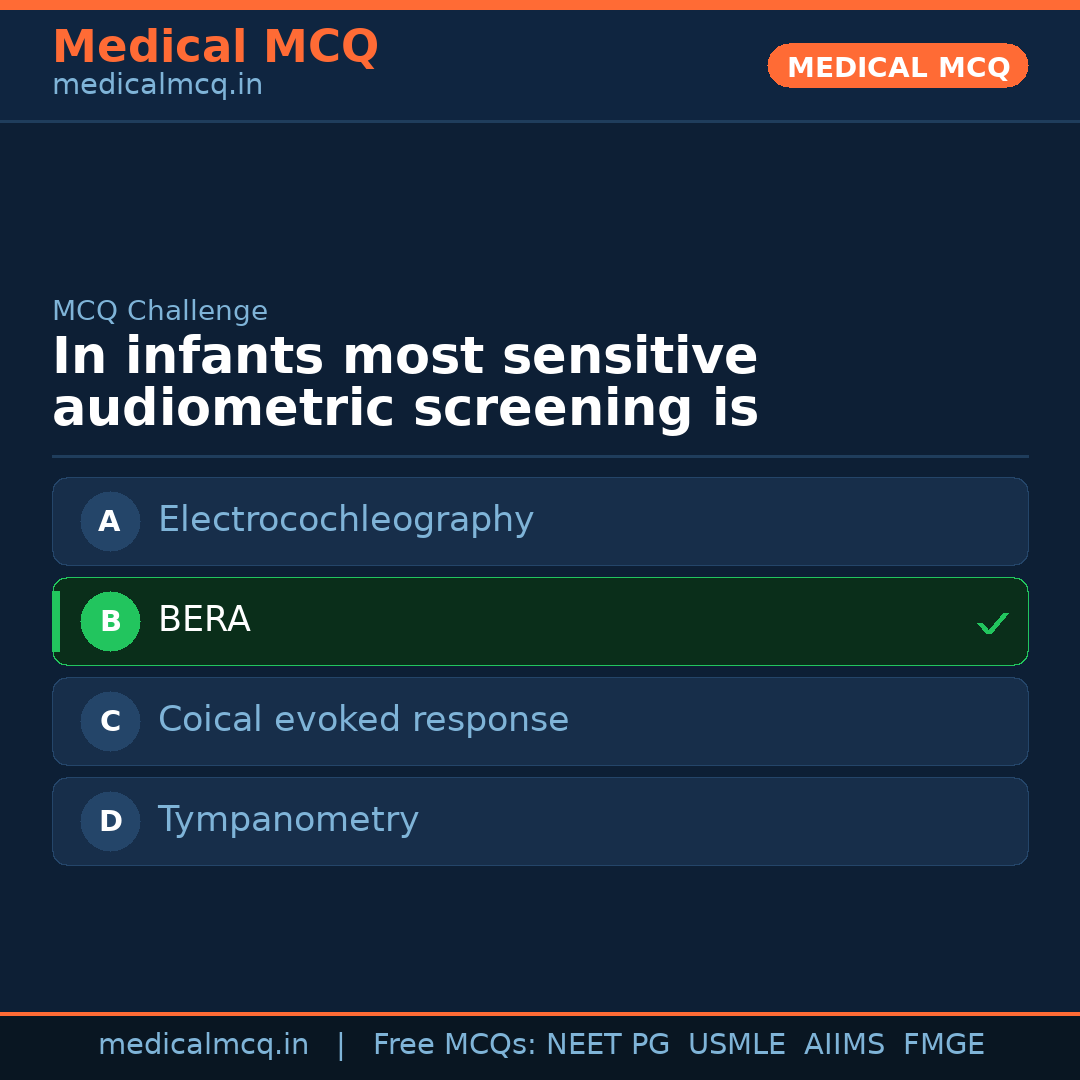This screenshot has width=1080, height=1080.
Task: Click the Free MCQs footer text
Action: 454,1045
